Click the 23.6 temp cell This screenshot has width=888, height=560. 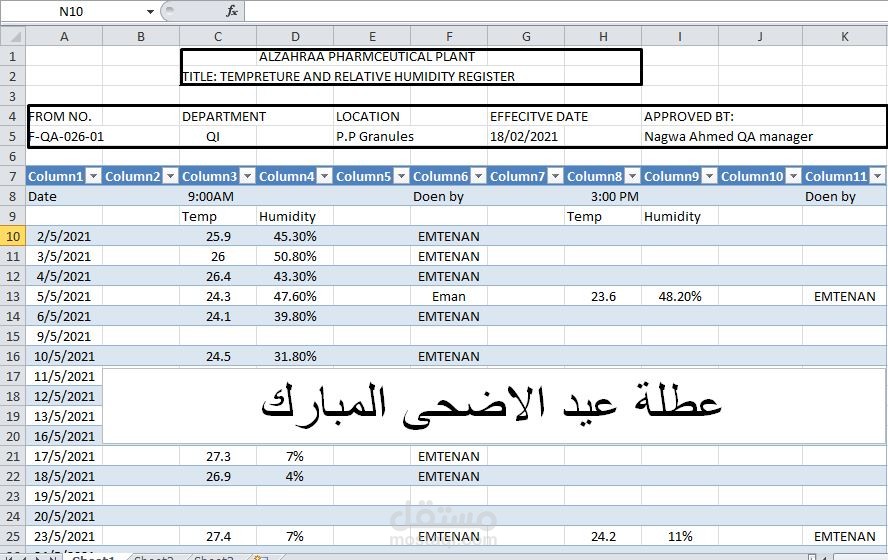pos(603,296)
